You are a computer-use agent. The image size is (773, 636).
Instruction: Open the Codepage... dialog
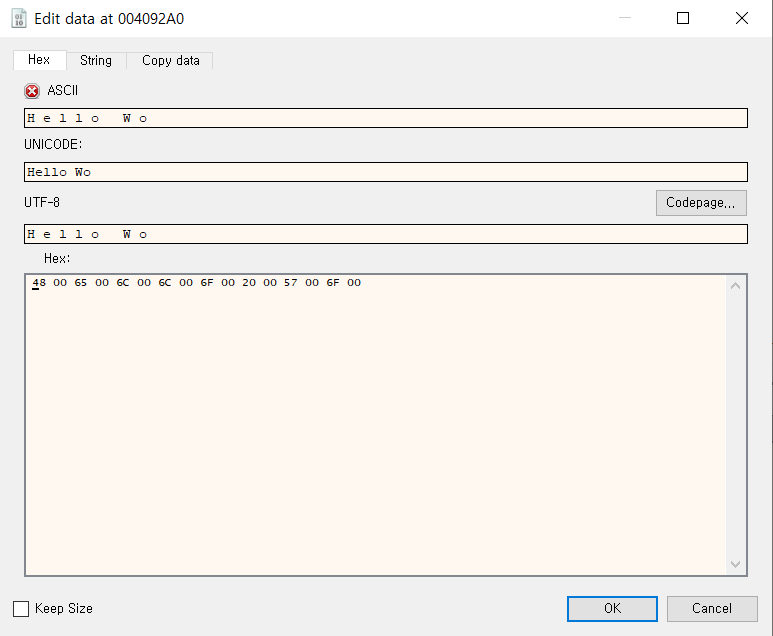coord(701,203)
